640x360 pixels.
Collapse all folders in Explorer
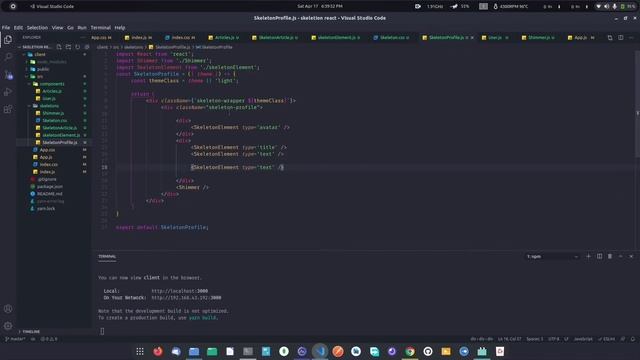87,47
